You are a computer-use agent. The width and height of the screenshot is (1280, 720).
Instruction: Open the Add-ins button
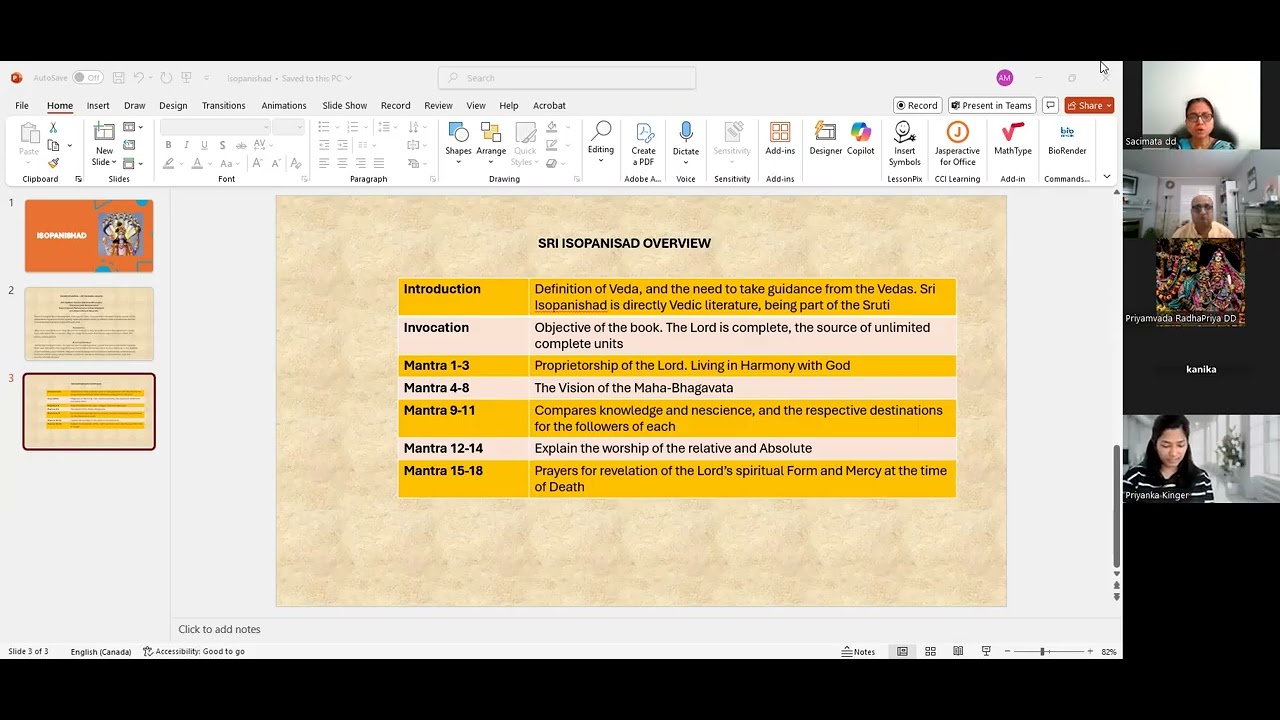780,140
